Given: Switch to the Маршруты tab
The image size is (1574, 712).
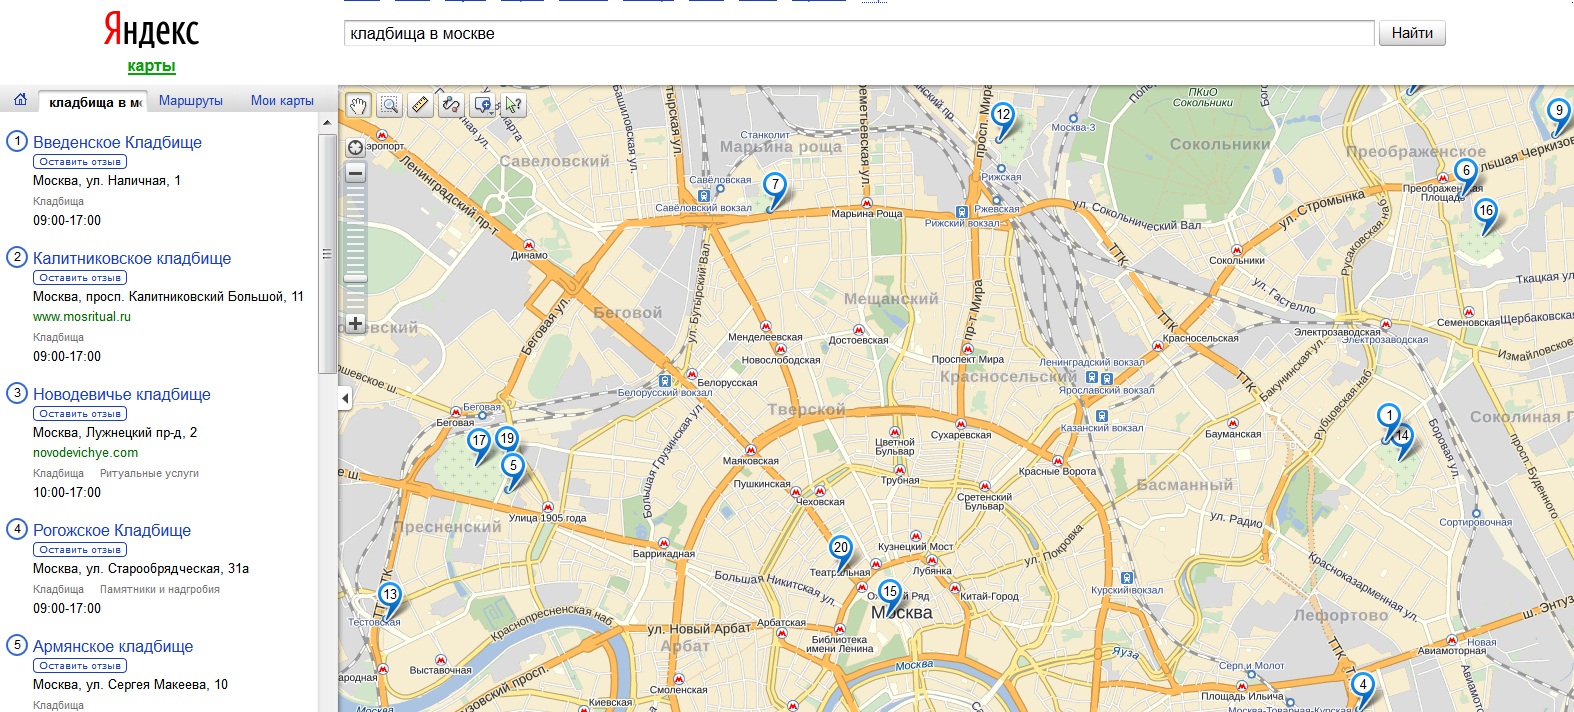Looking at the screenshot, I should point(190,101).
